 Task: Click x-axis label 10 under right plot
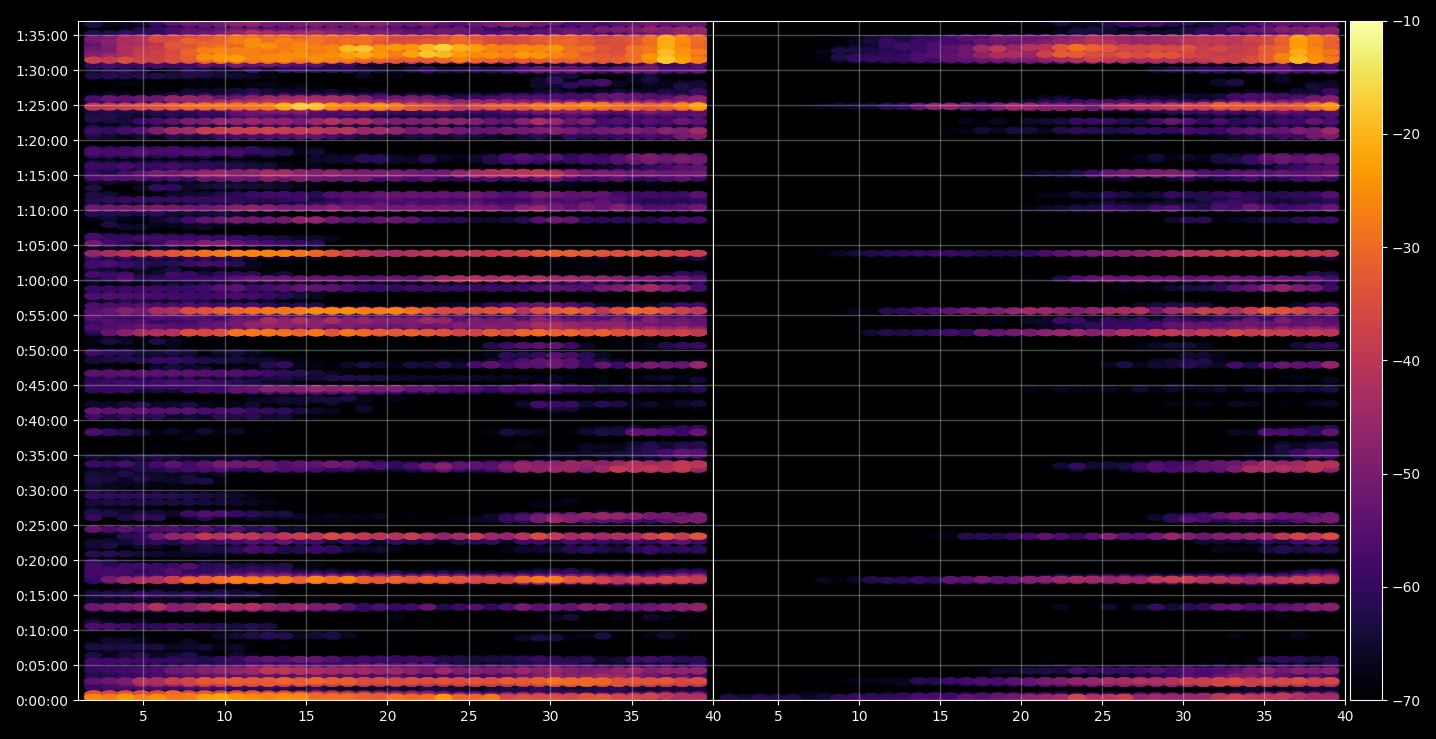(x=859, y=716)
